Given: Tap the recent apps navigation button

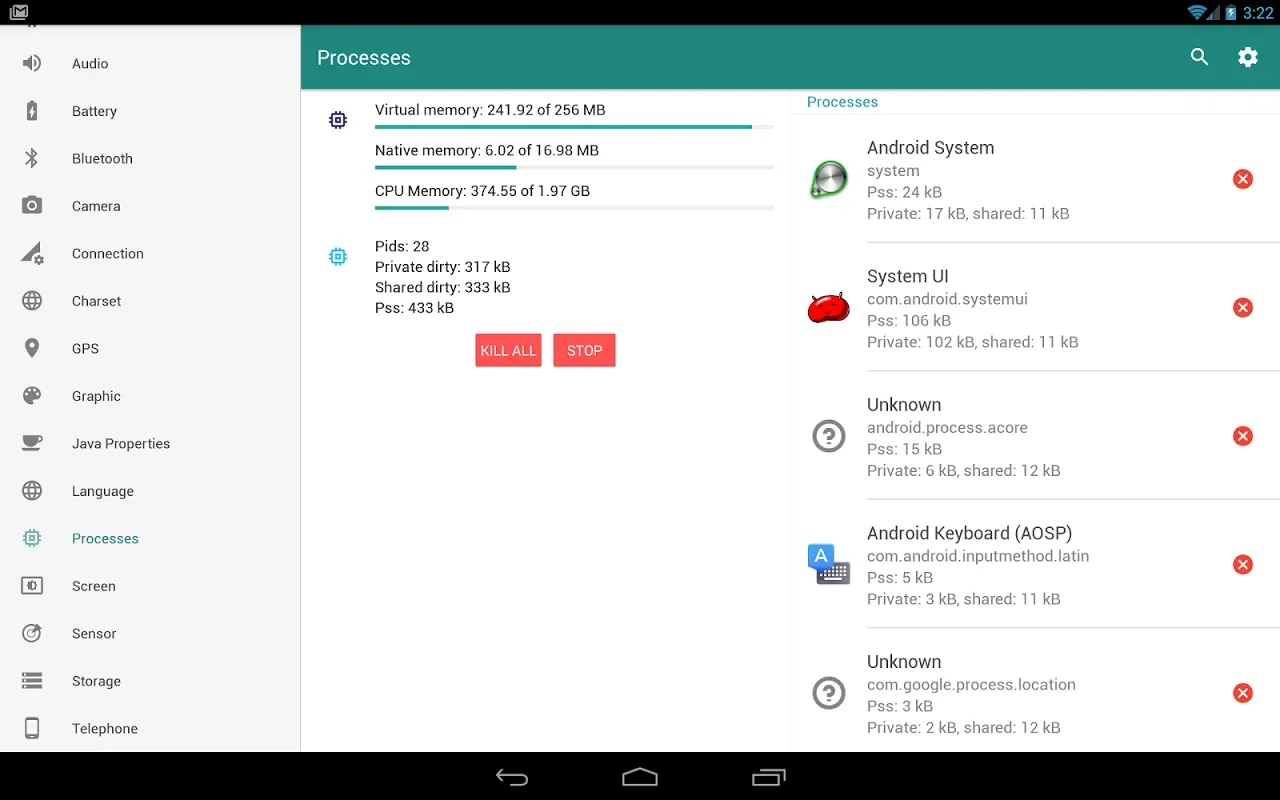Looking at the screenshot, I should pos(768,777).
